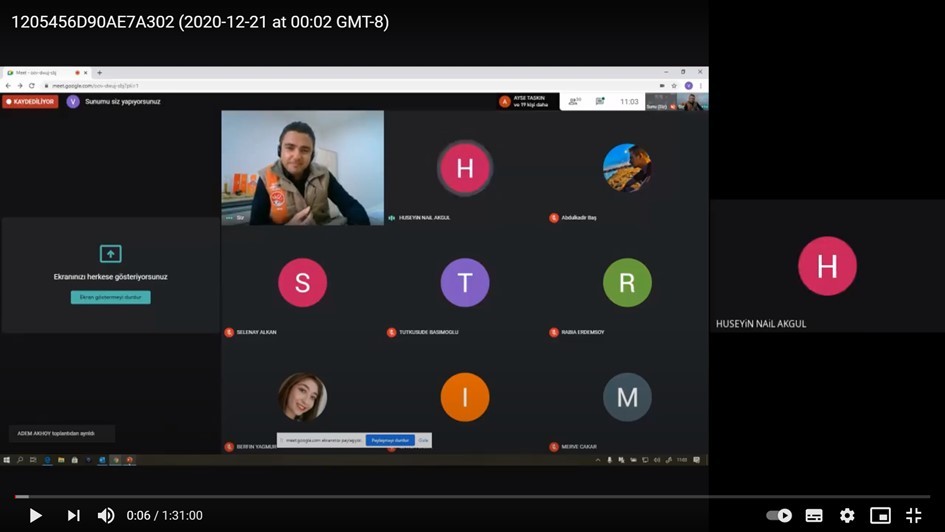Screen dimensions: 945x532
Task: Open the video settings gear
Action: [x=847, y=515]
